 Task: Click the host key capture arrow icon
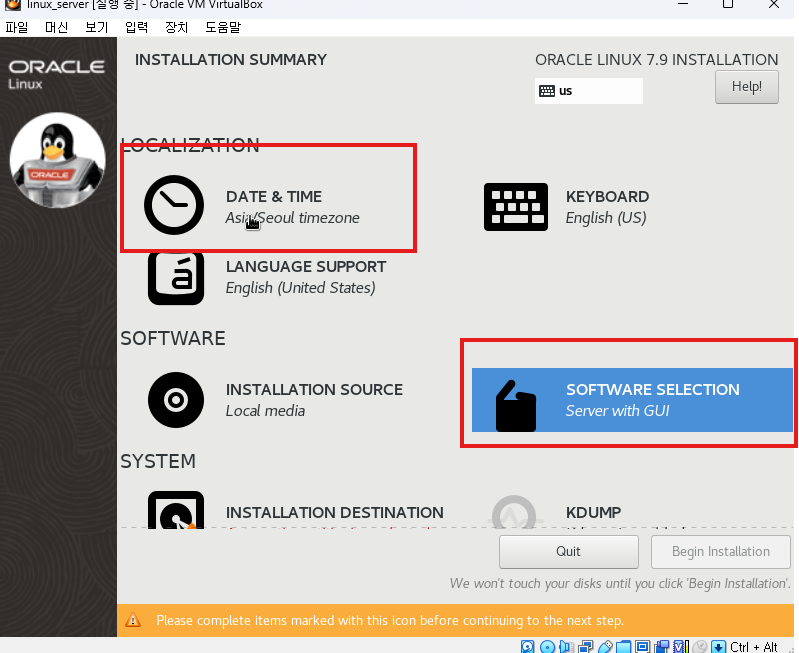[x=718, y=646]
